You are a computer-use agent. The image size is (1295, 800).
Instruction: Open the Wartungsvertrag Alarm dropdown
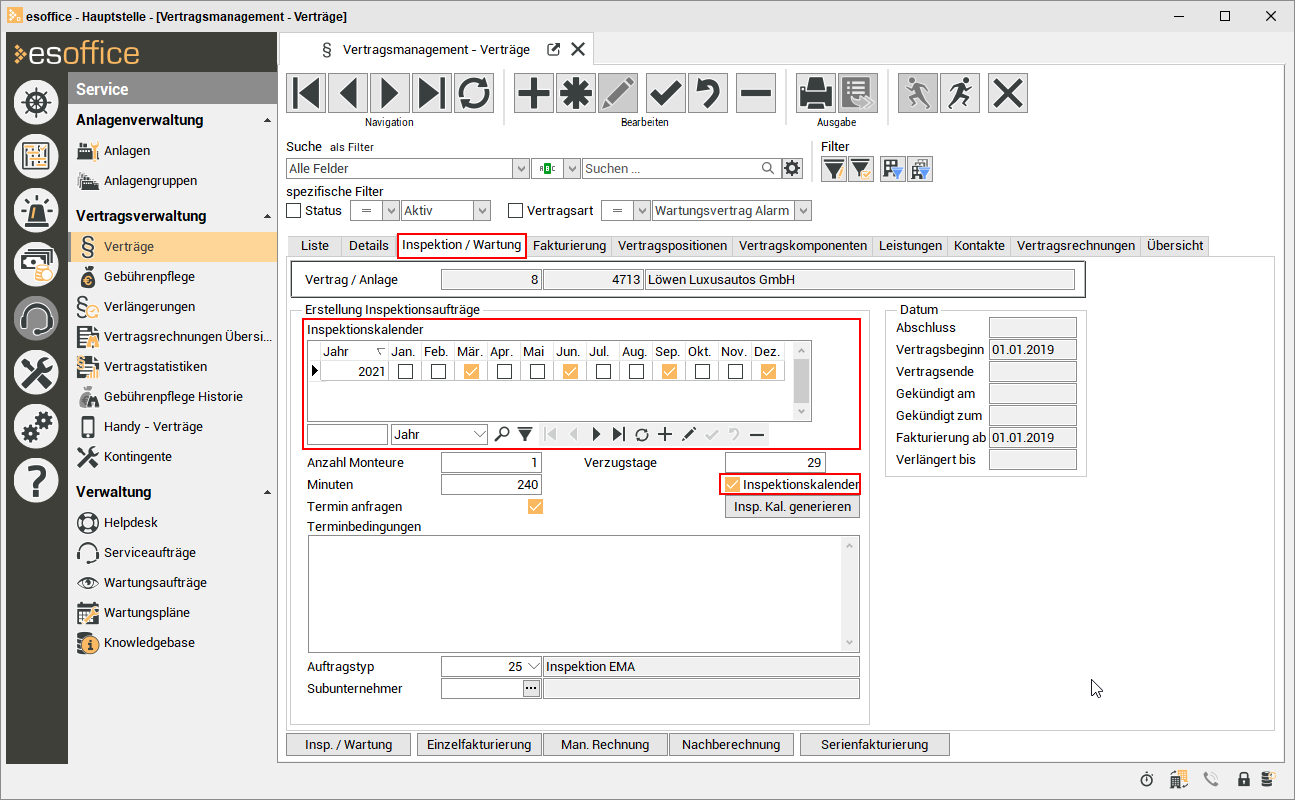coord(803,211)
